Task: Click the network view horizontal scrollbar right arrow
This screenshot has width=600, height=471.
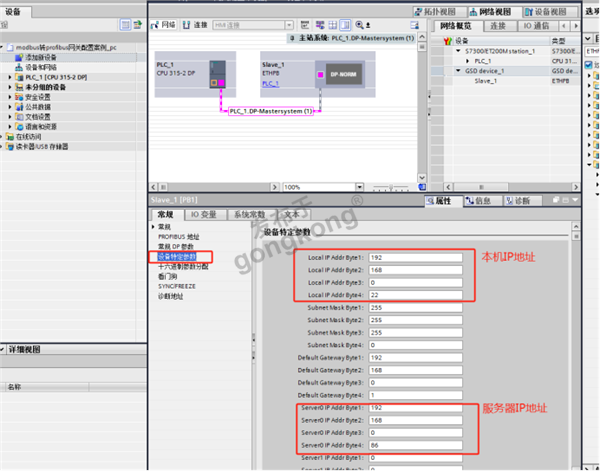Action: pyautogui.click(x=274, y=187)
